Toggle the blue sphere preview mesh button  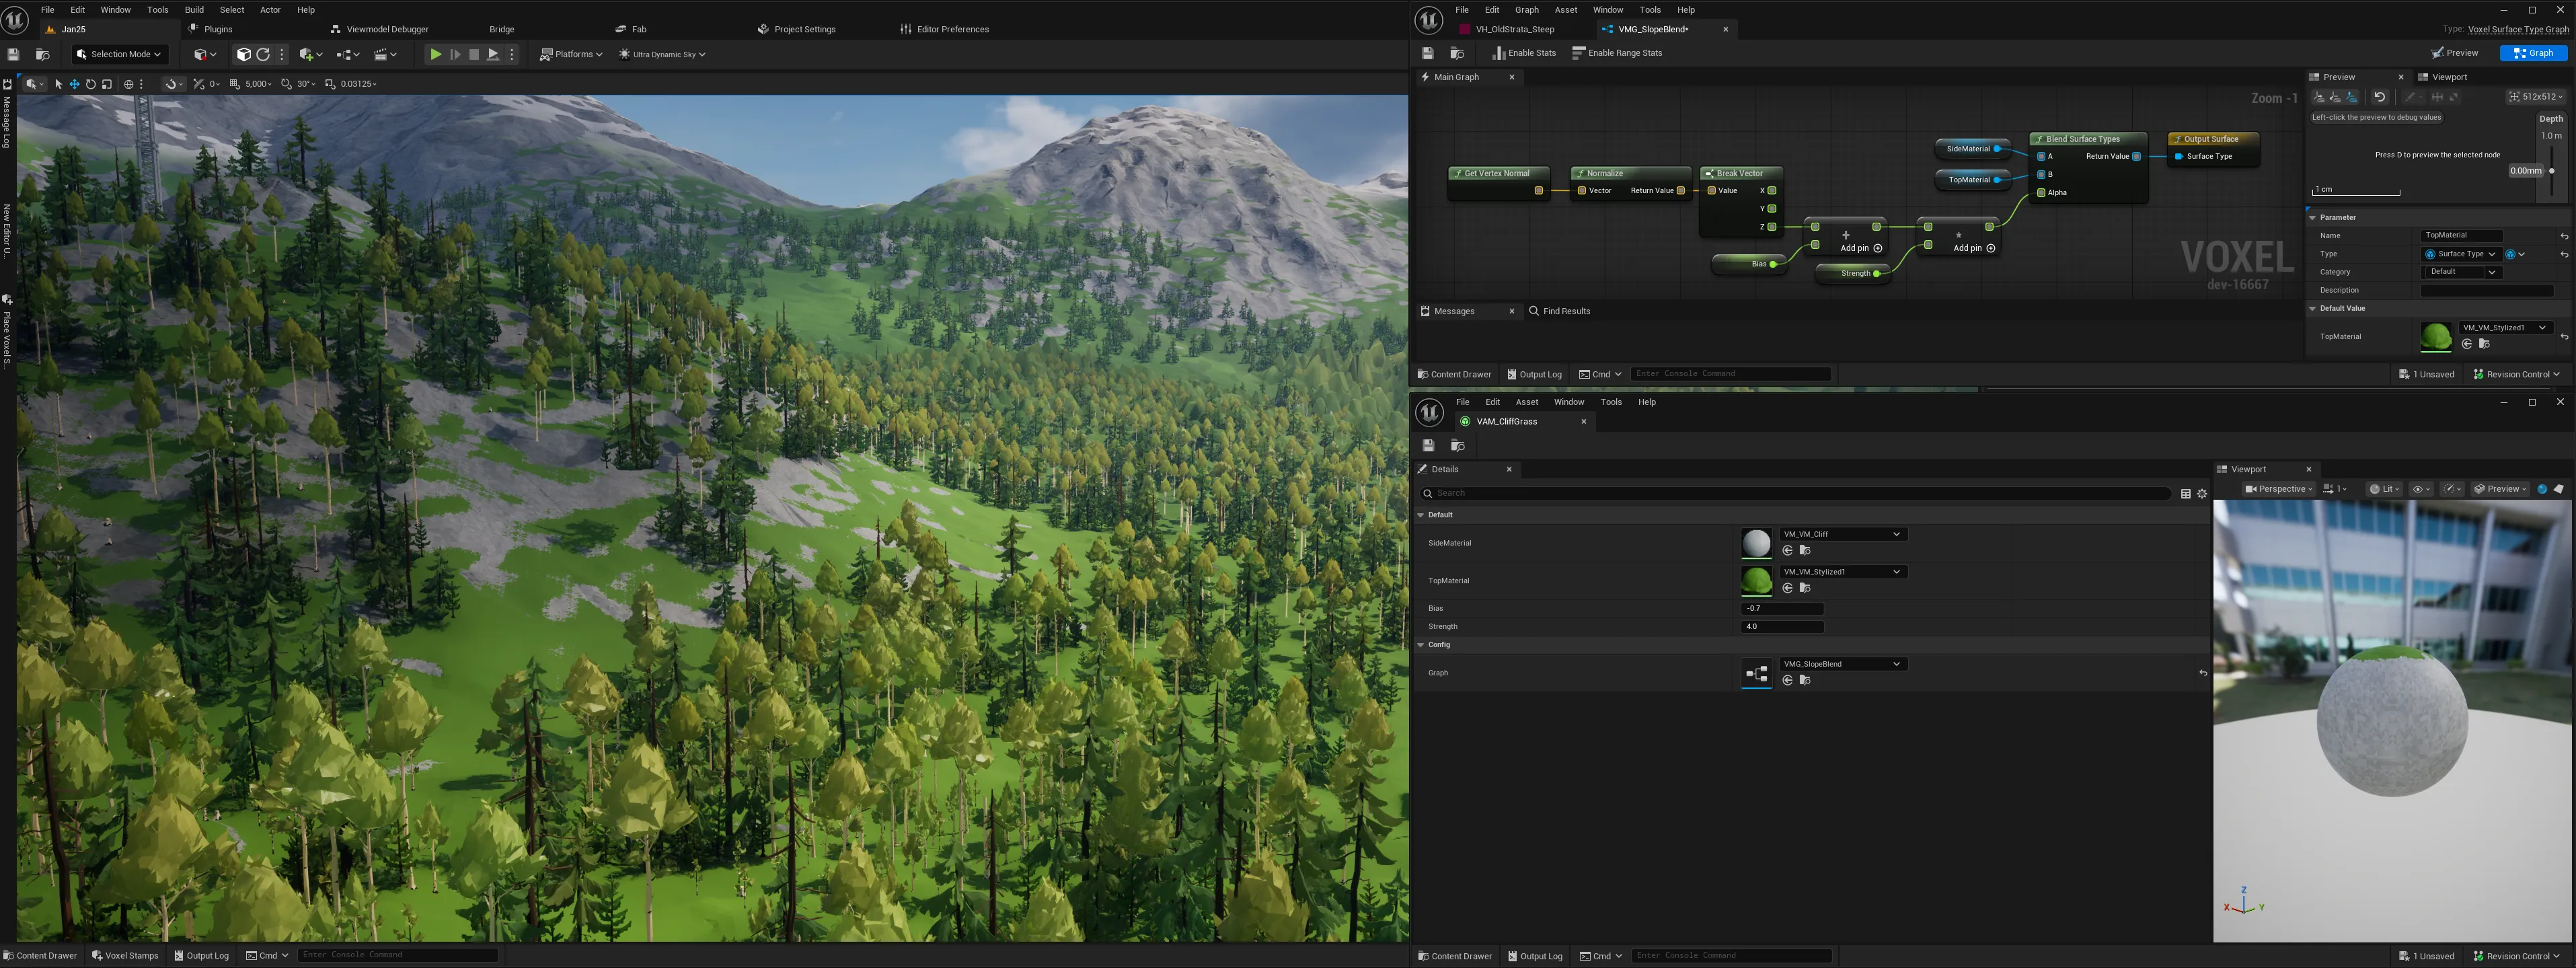point(2541,489)
